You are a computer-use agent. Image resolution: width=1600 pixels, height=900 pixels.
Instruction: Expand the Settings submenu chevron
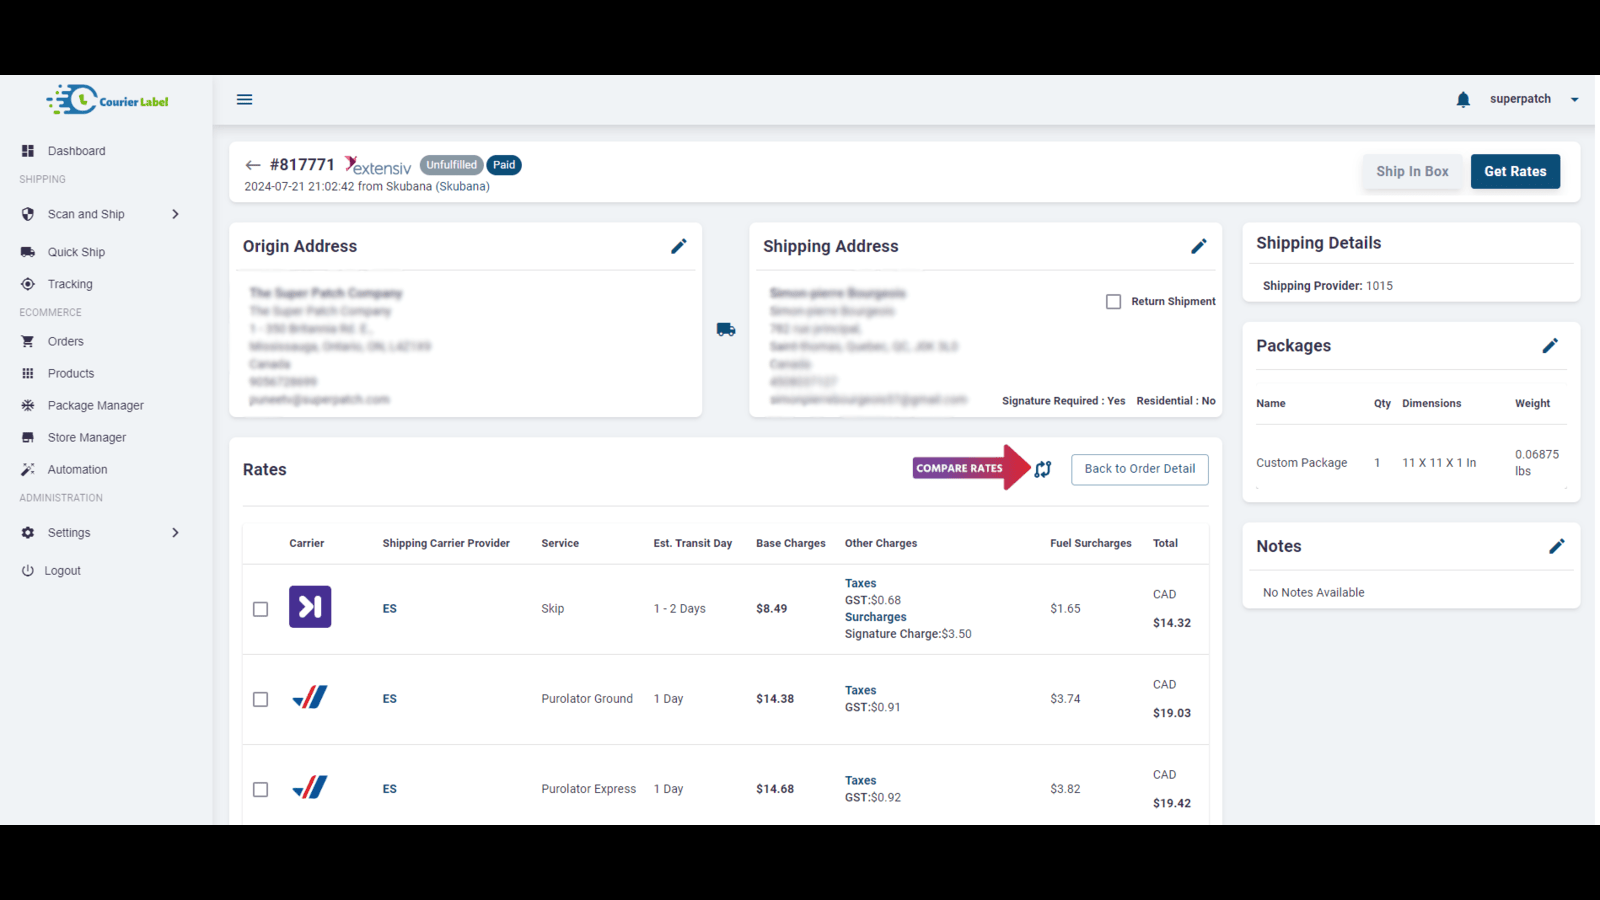(175, 533)
